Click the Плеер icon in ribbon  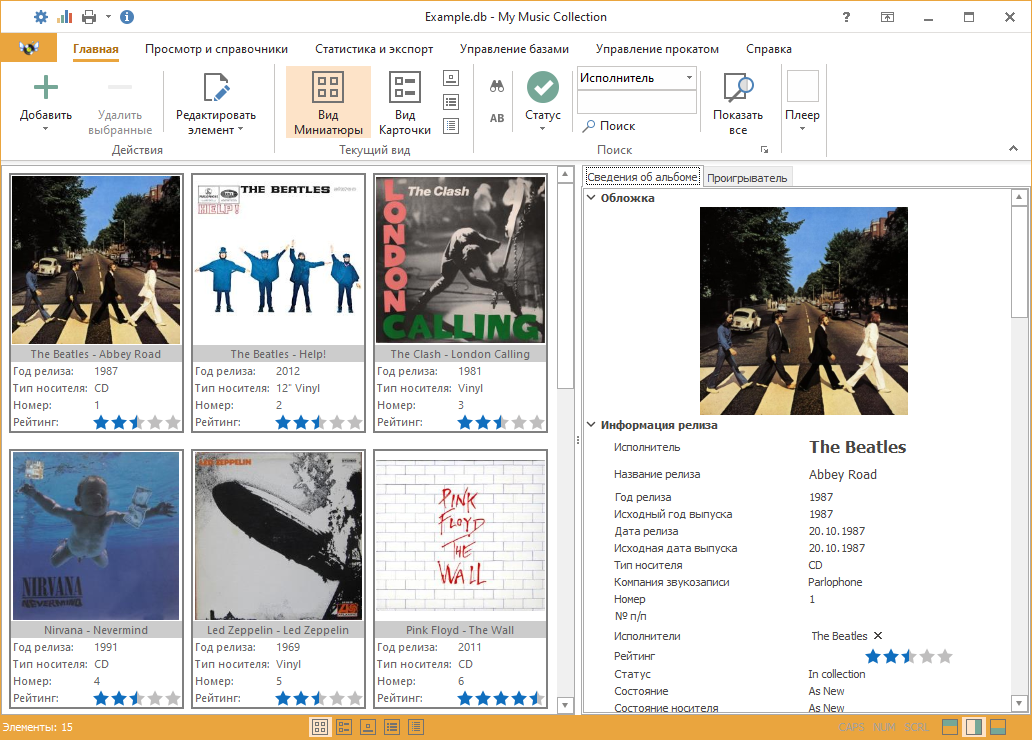802,86
